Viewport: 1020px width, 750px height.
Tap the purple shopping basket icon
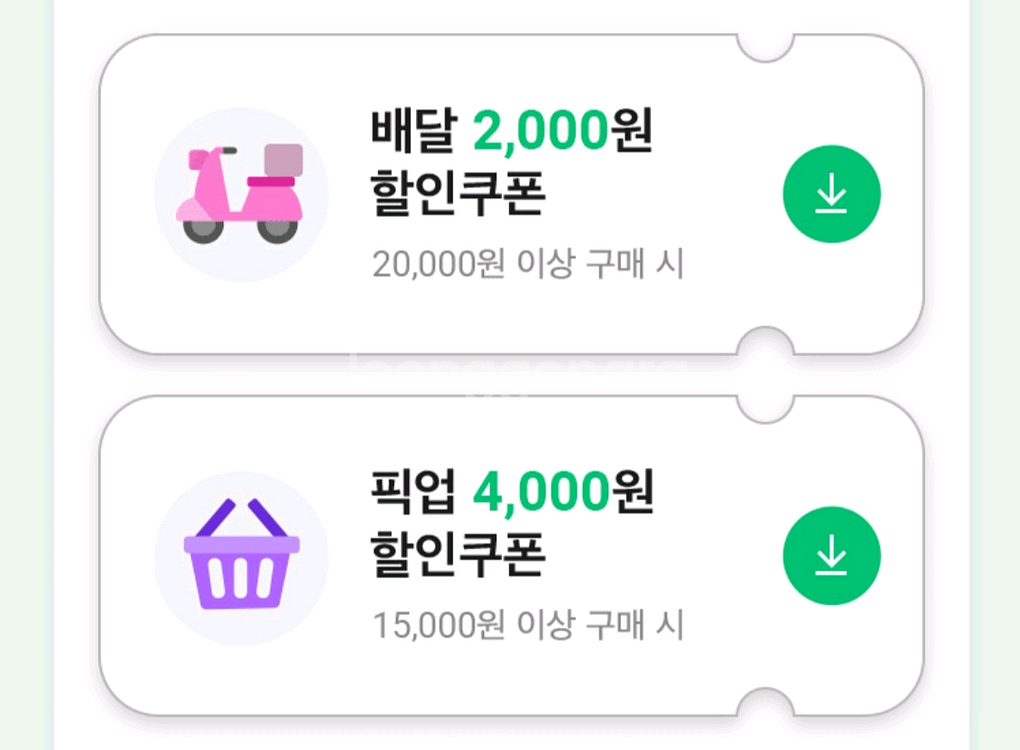click(x=241, y=556)
